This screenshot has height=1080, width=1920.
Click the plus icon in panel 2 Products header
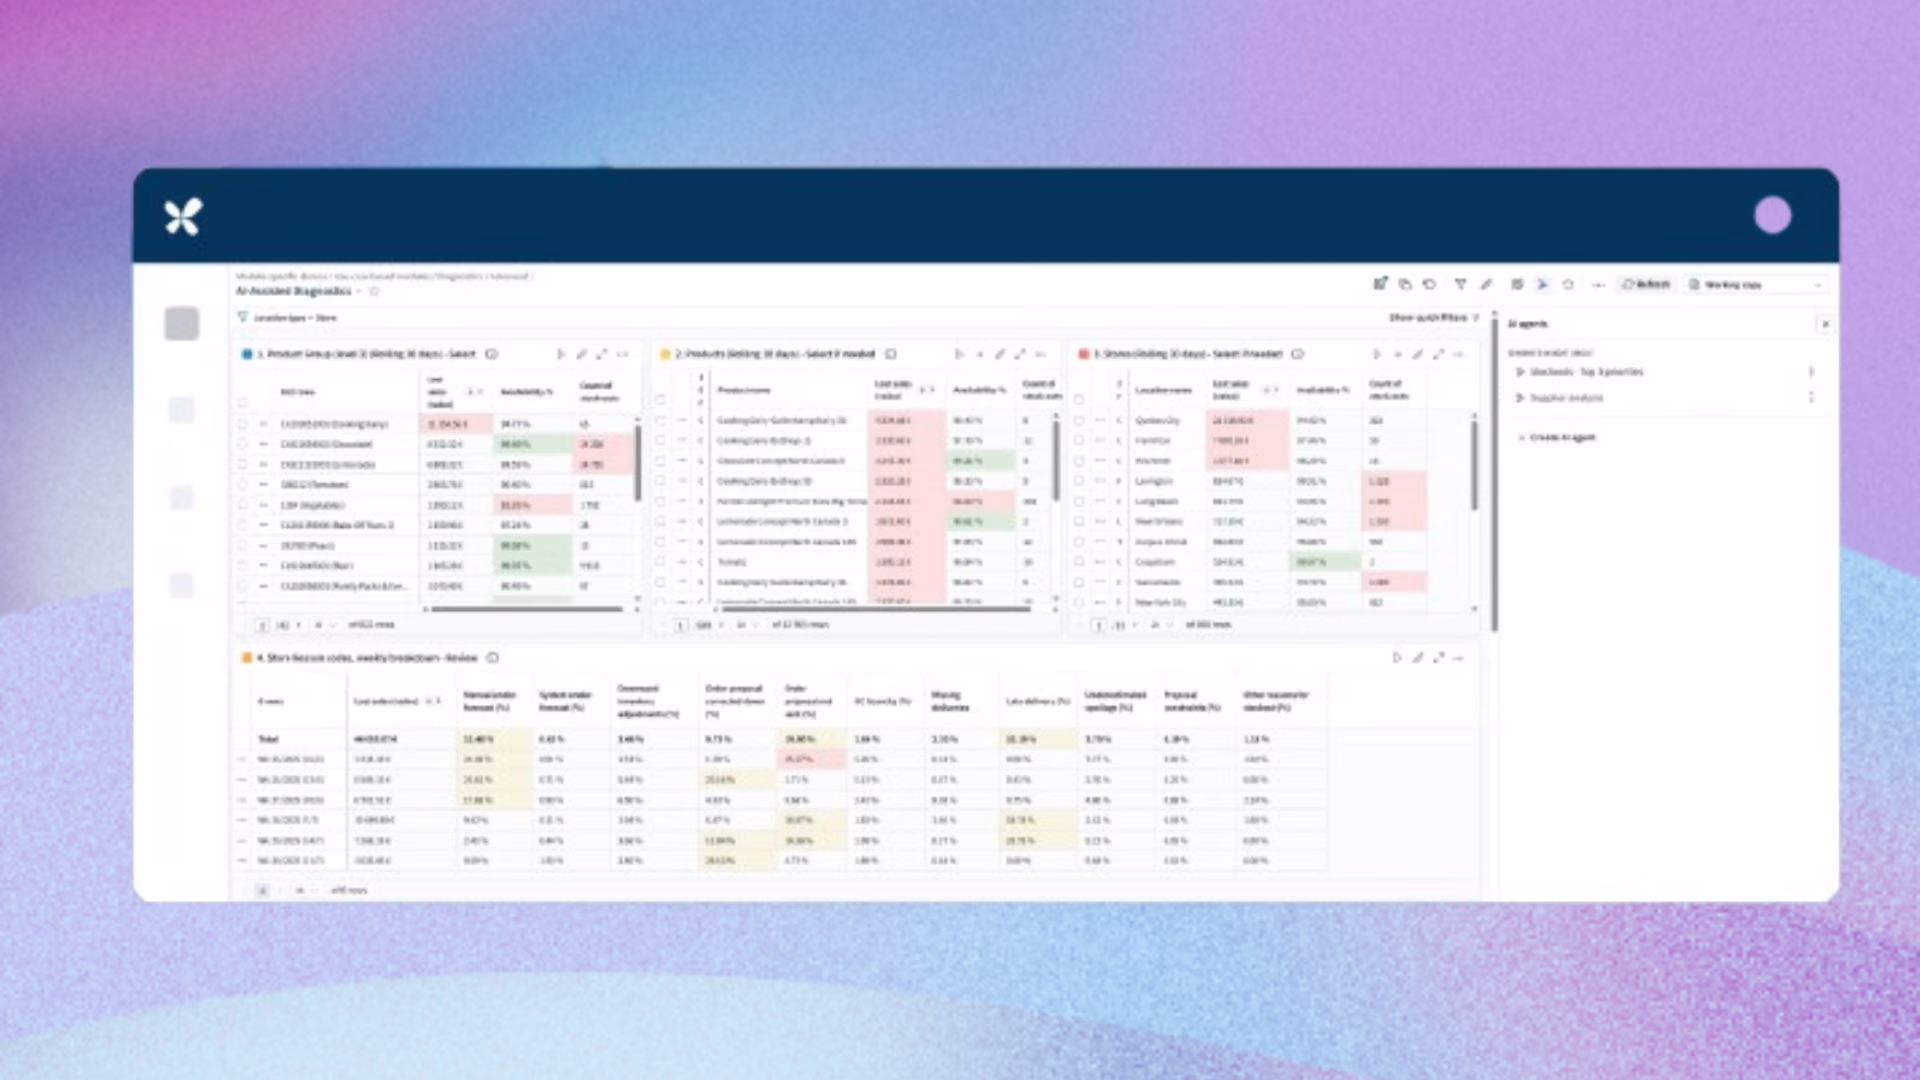tap(979, 354)
